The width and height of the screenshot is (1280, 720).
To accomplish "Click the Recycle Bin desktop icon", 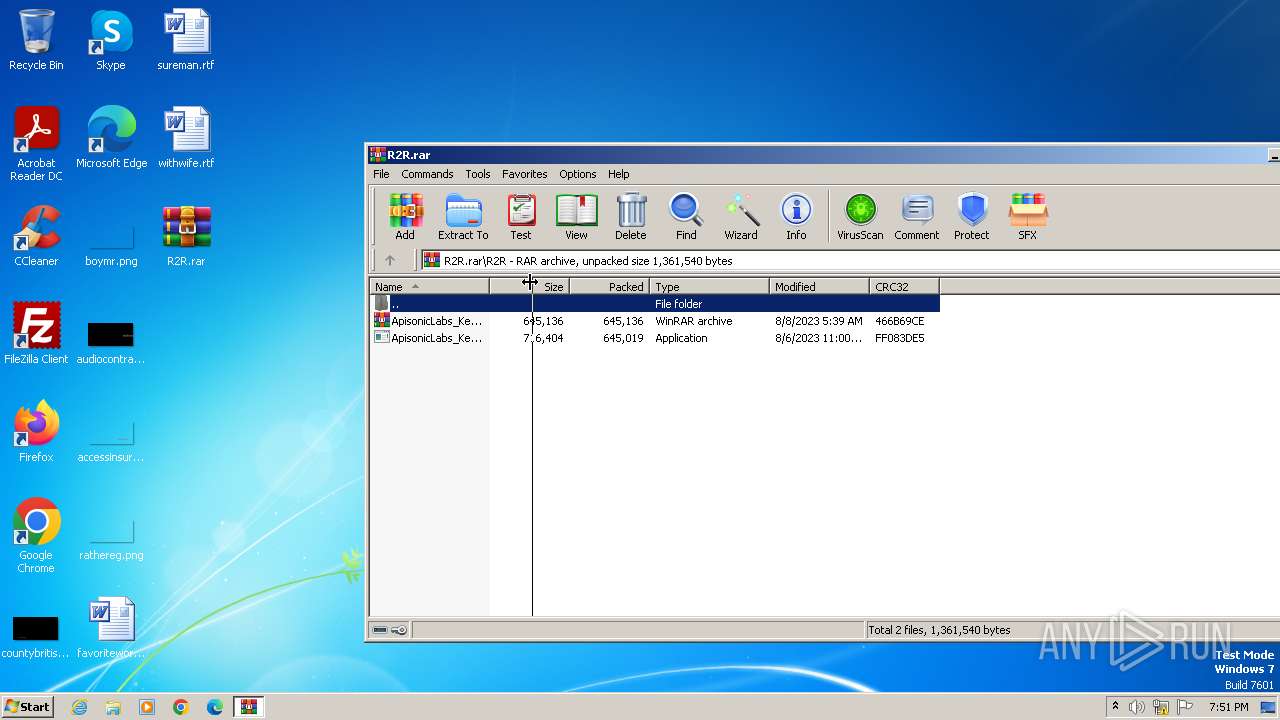I will (x=36, y=40).
